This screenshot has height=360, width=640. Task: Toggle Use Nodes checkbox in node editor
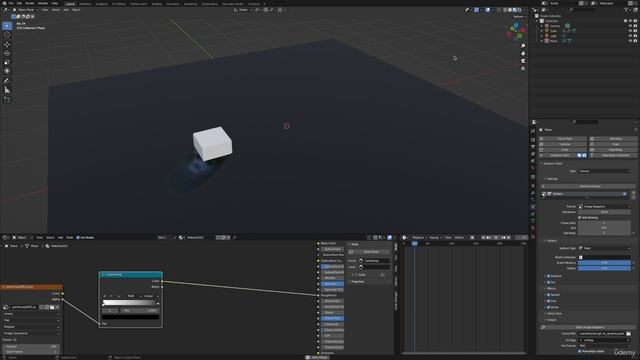[78, 238]
